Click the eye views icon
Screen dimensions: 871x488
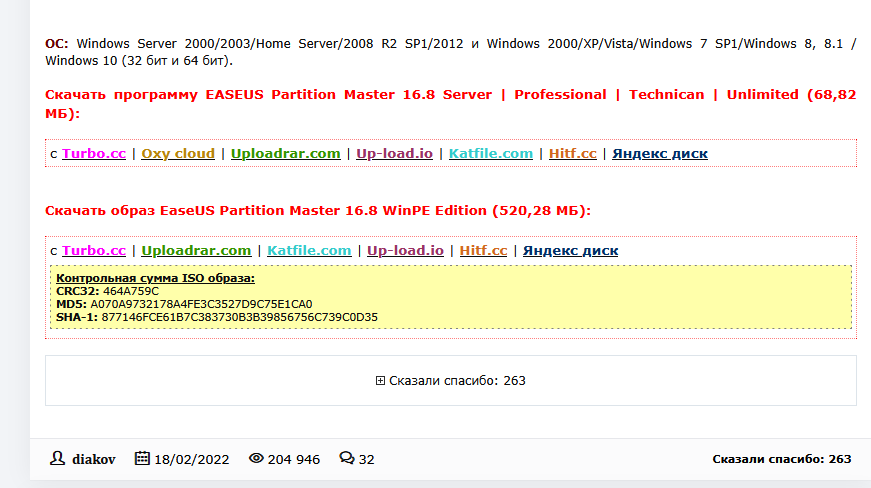tap(256, 458)
